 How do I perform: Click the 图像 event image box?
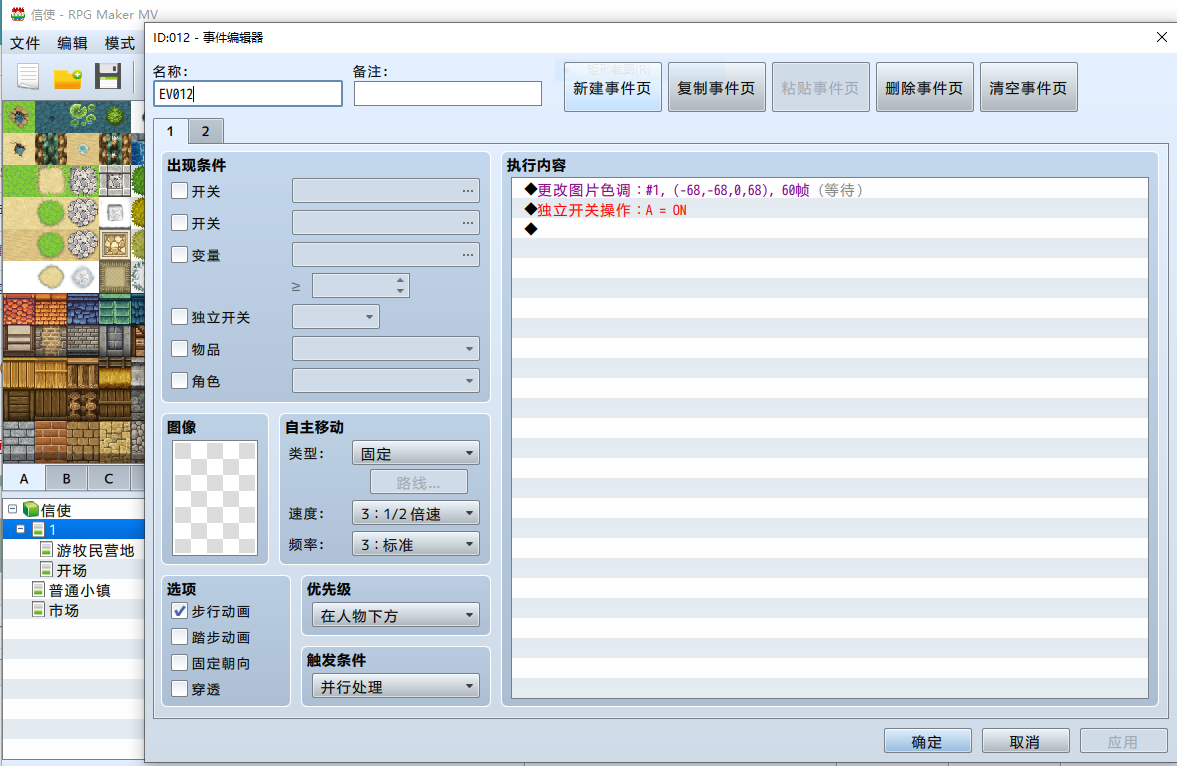(215, 498)
